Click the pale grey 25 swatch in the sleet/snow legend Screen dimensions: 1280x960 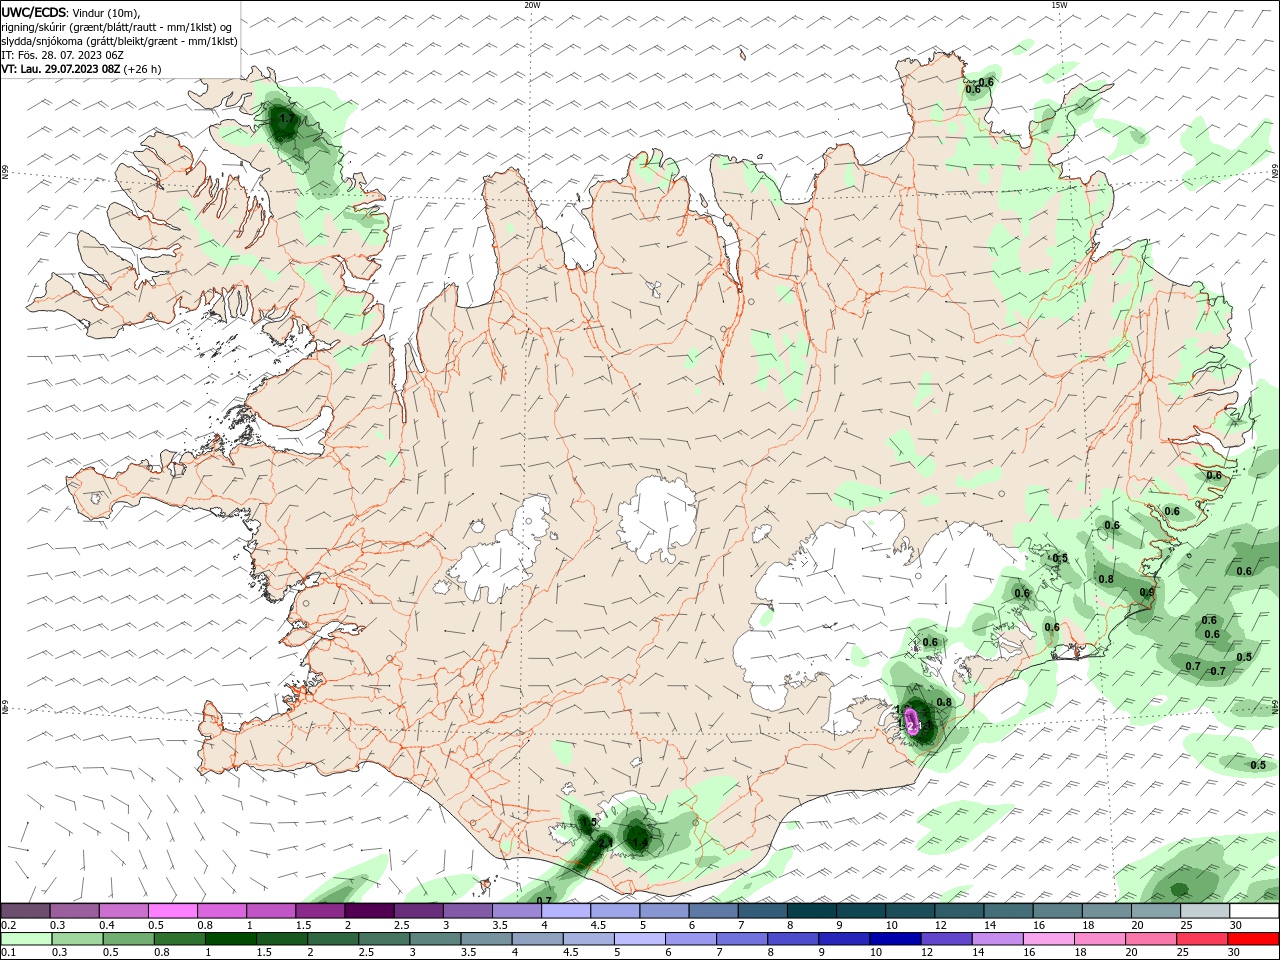click(1204, 910)
